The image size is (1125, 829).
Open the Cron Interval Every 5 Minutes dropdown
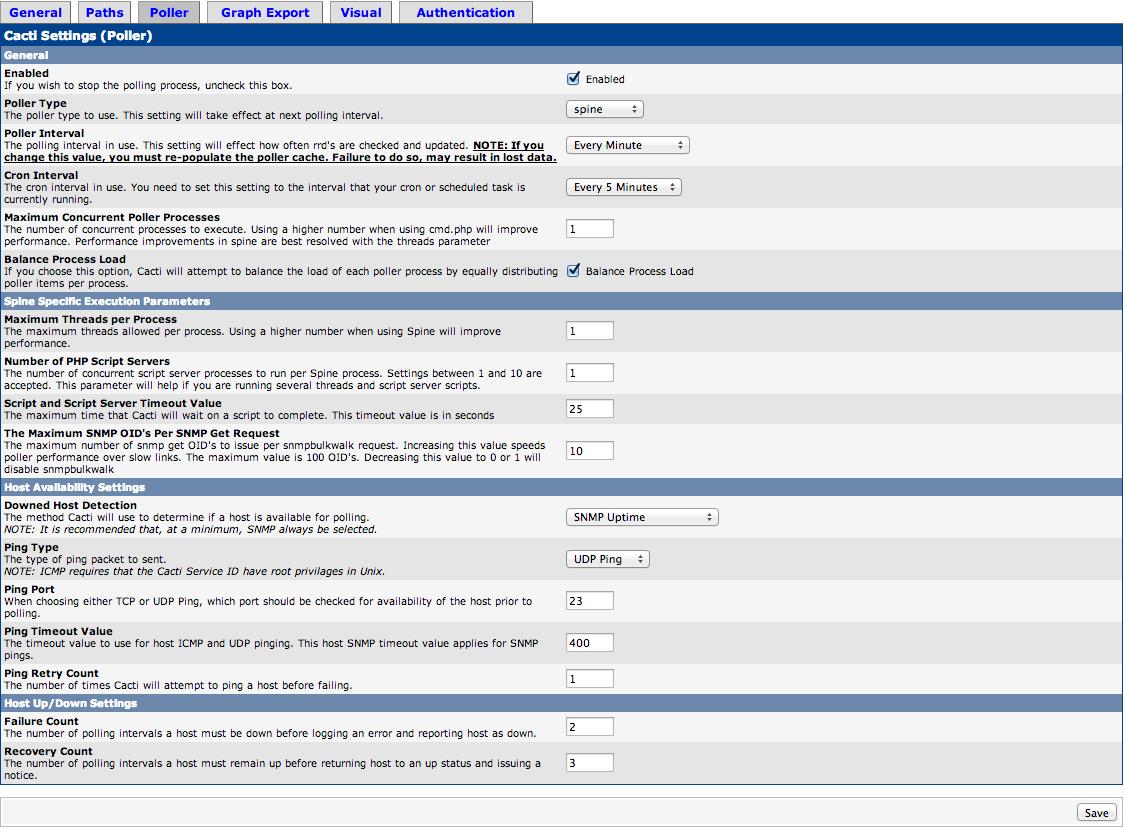(x=623, y=187)
